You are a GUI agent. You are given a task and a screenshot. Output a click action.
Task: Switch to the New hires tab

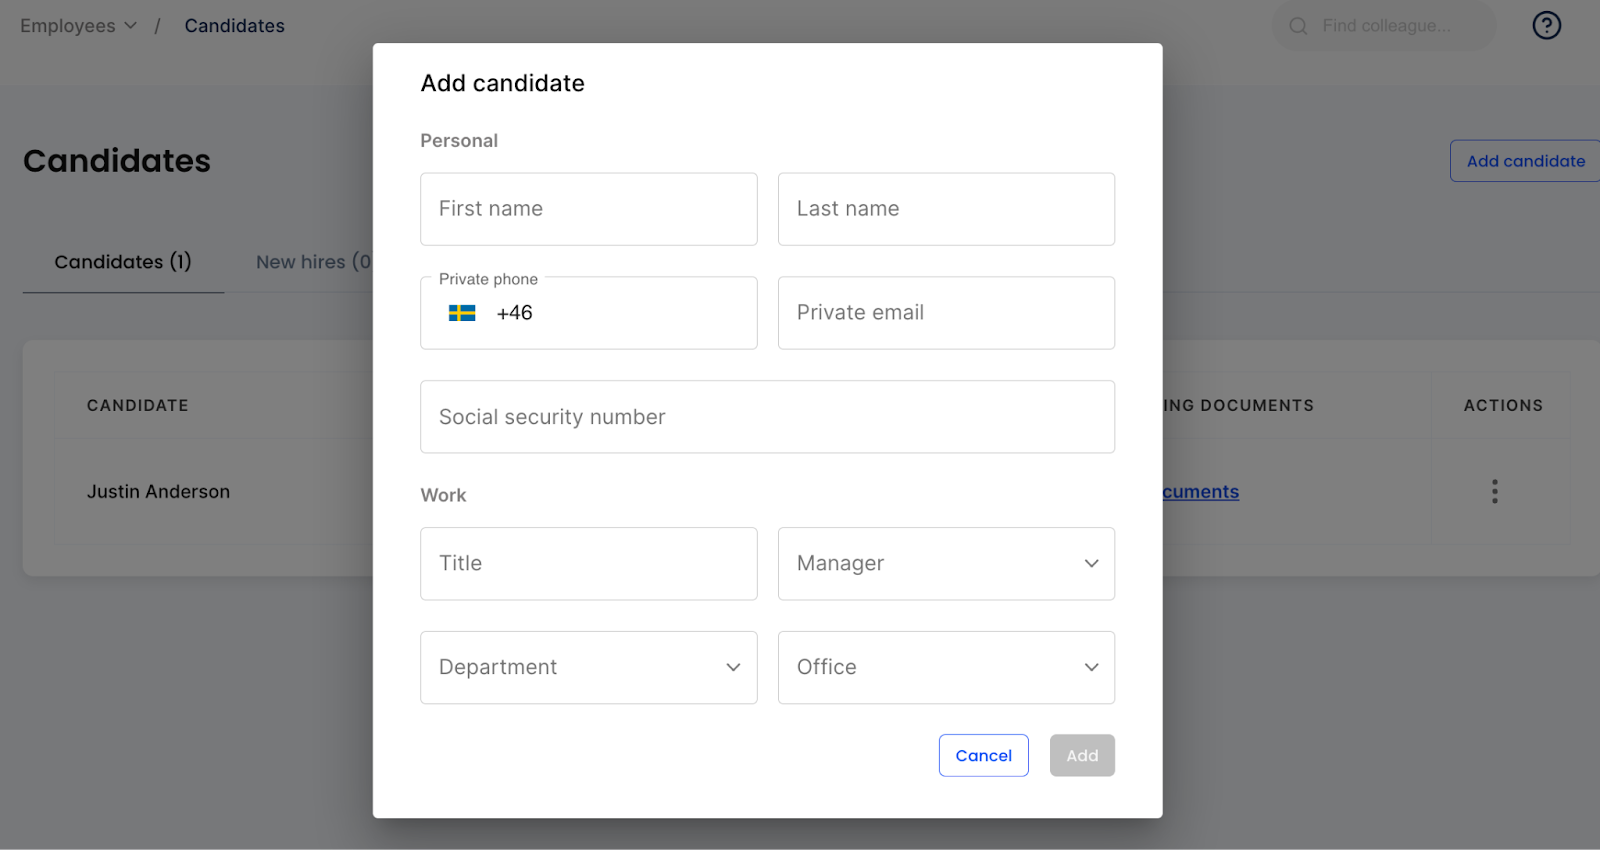click(x=312, y=262)
